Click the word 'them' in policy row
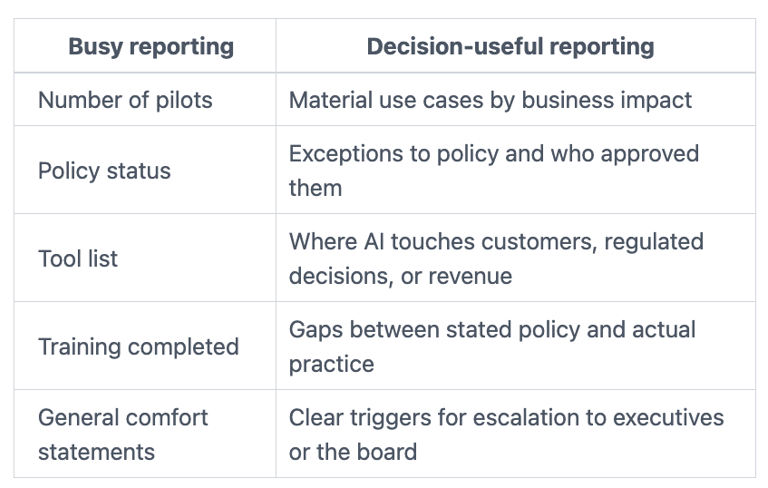768x488 pixels. [x=315, y=188]
